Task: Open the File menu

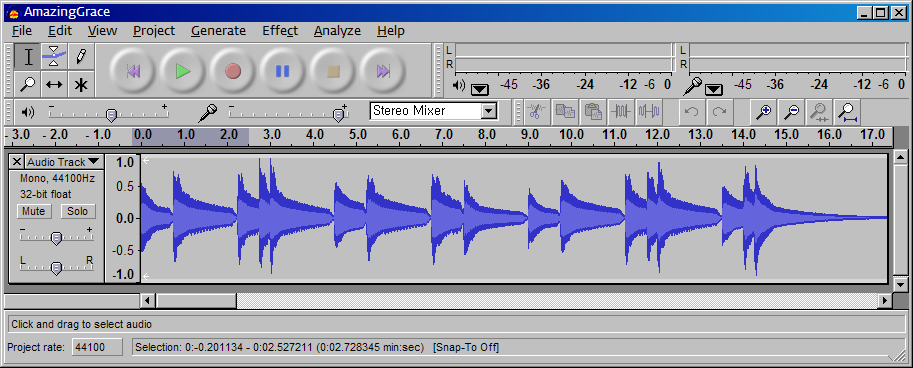Action: tap(22, 31)
